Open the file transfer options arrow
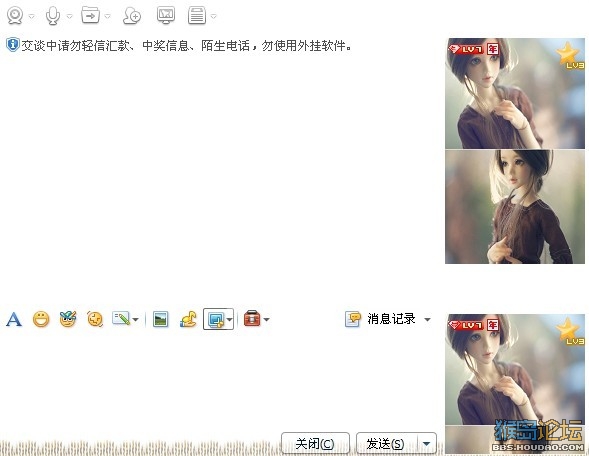589x456 pixels. [x=107, y=16]
